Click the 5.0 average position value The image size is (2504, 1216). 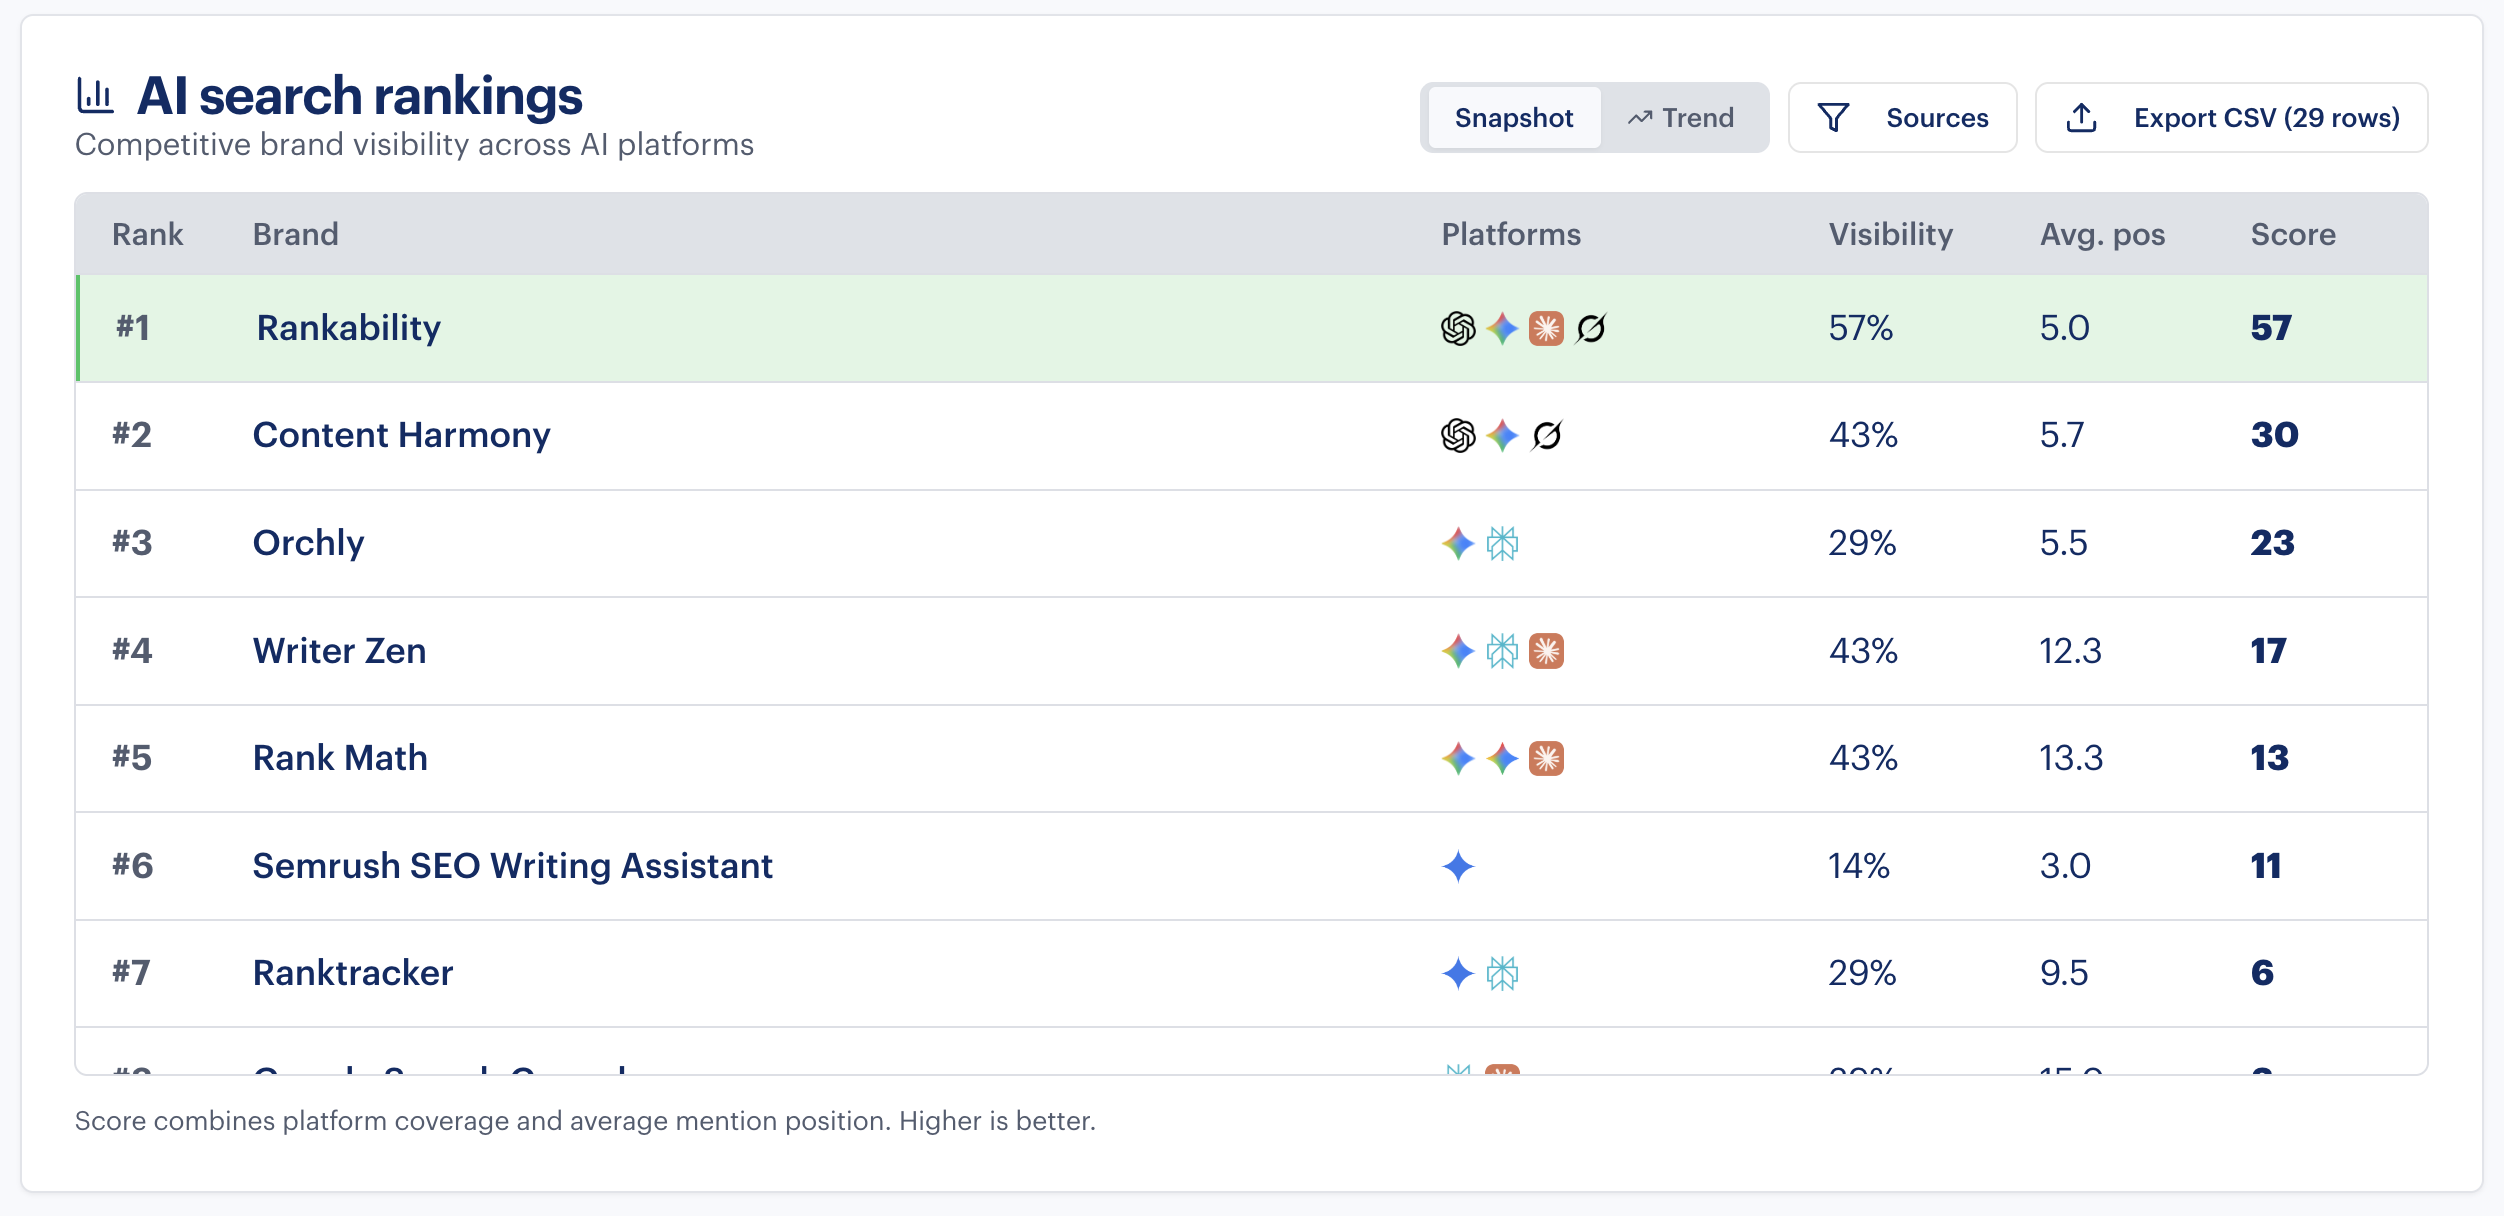coord(2064,328)
